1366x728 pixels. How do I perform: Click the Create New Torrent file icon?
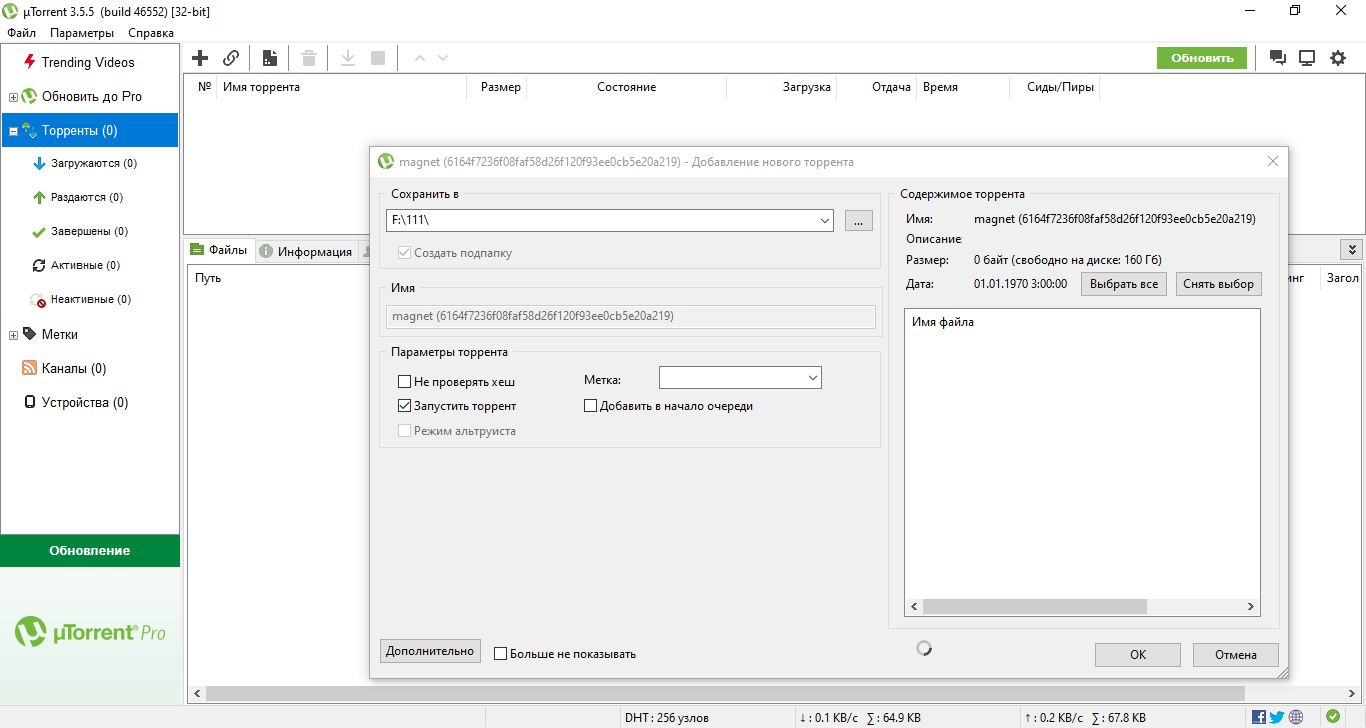[x=269, y=58]
